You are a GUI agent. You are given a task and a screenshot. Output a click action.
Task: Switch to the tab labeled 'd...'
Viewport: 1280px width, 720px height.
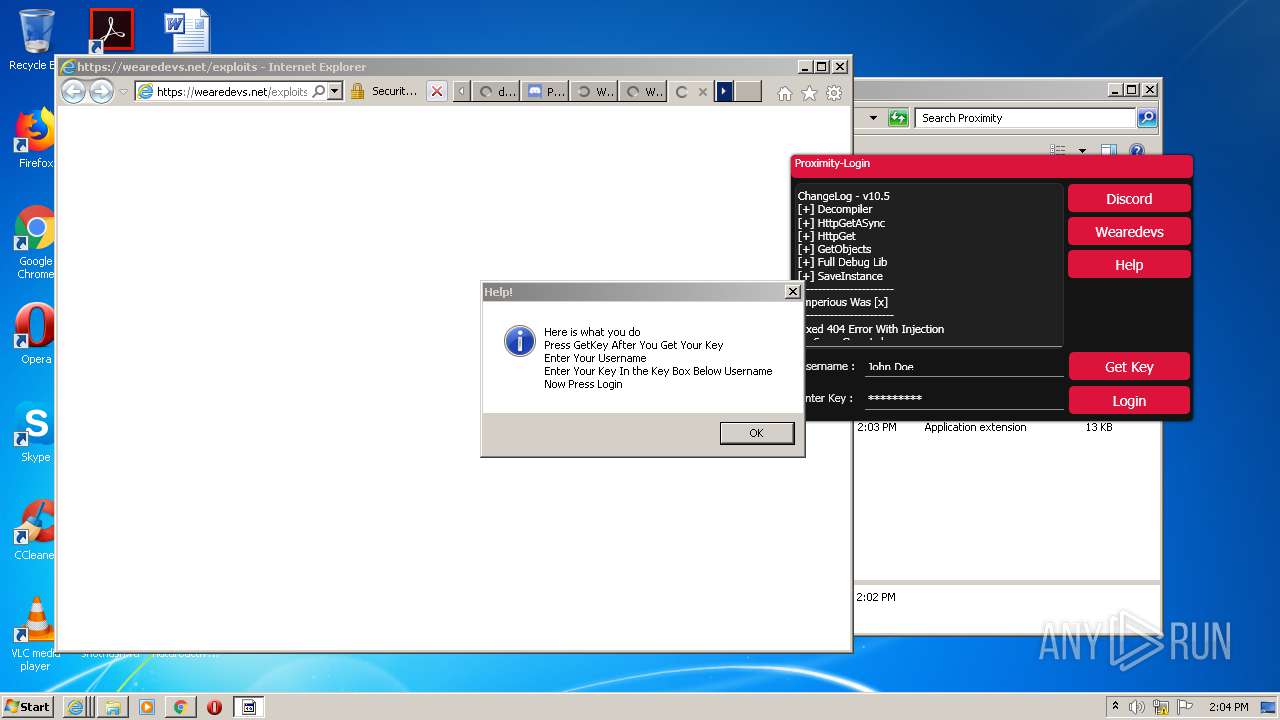coord(497,92)
